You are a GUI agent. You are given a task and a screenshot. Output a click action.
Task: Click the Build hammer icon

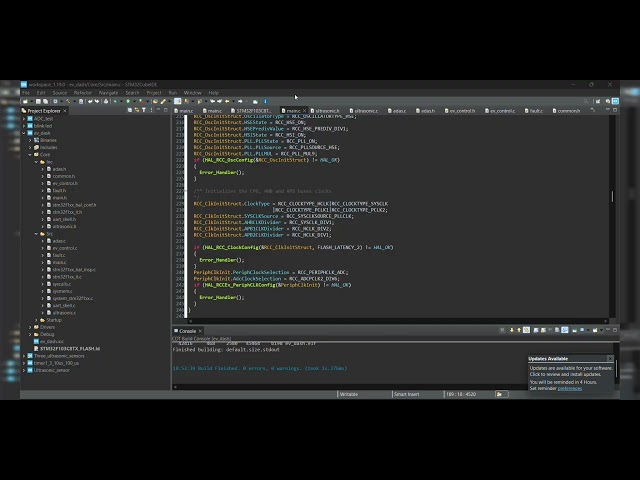(x=68, y=101)
